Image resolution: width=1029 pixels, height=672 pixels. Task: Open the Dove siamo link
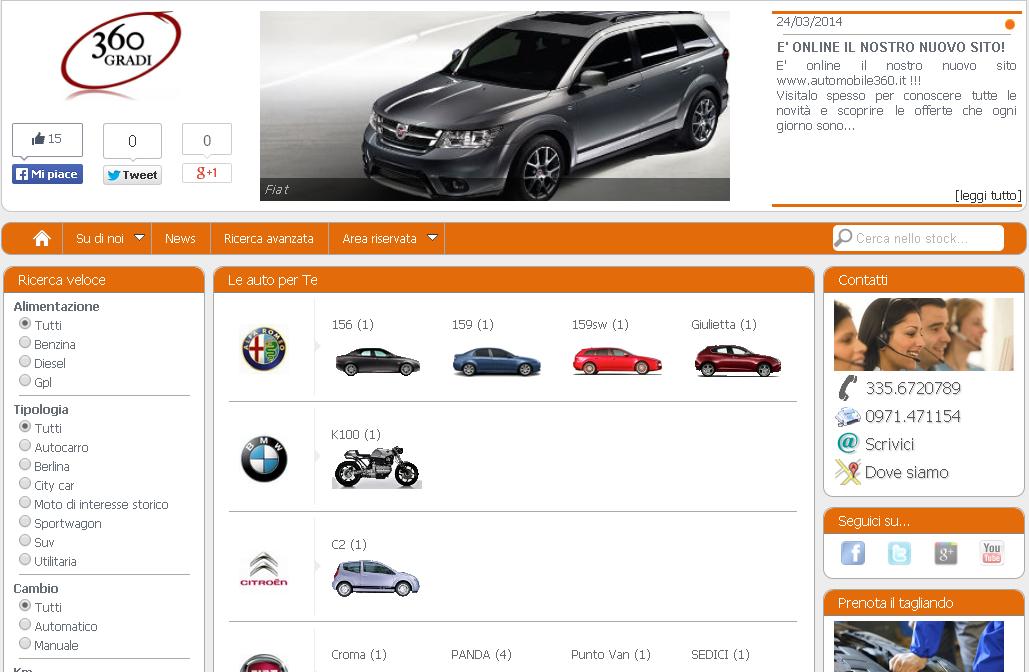(906, 472)
